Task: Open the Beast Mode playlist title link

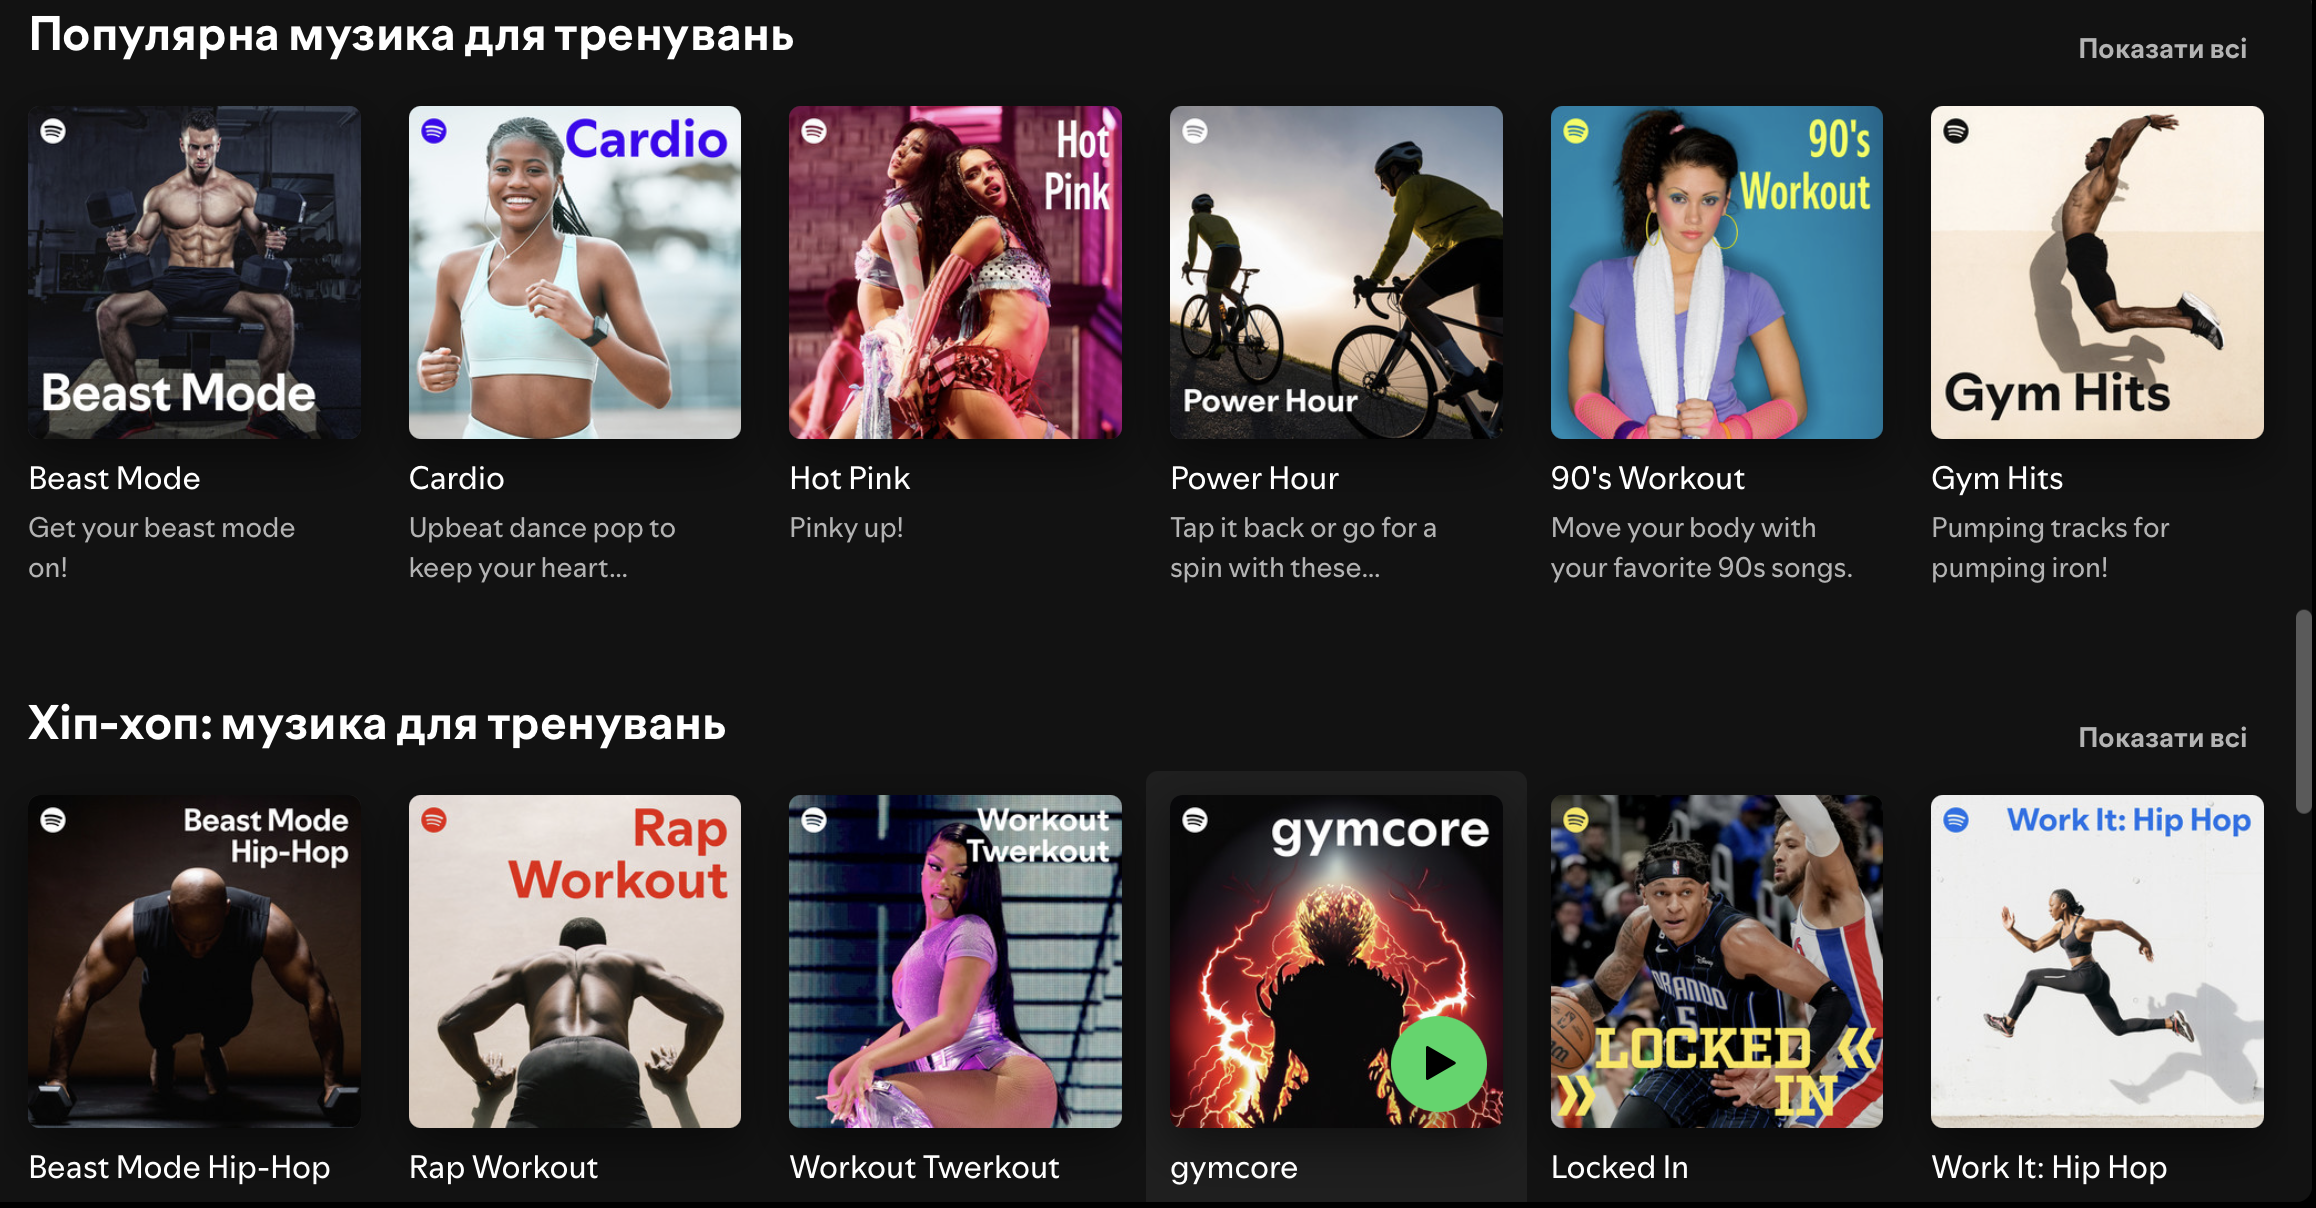Action: tap(114, 478)
